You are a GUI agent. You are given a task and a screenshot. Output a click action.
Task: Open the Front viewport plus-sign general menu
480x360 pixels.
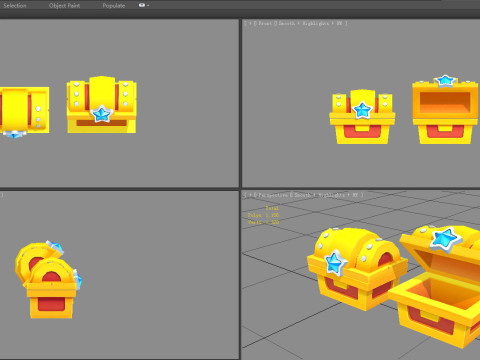pyautogui.click(x=250, y=23)
